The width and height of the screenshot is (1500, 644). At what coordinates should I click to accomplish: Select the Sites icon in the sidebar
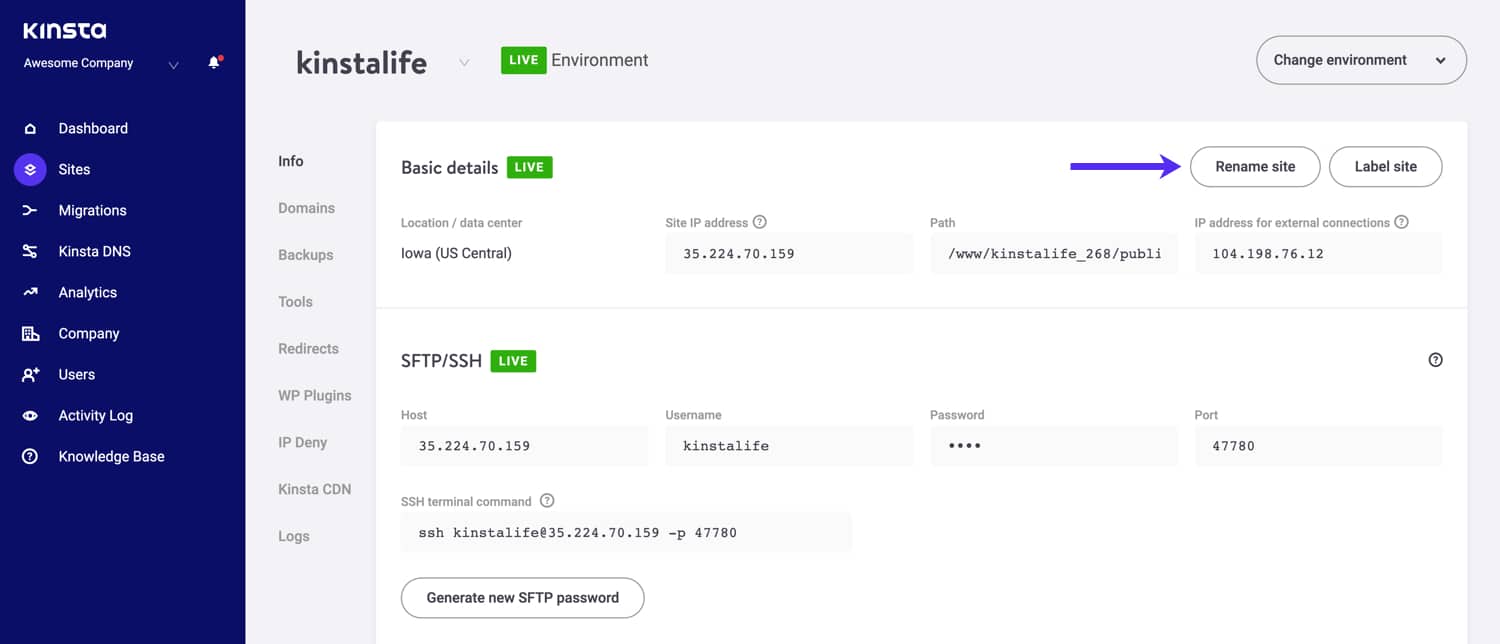[x=29, y=169]
